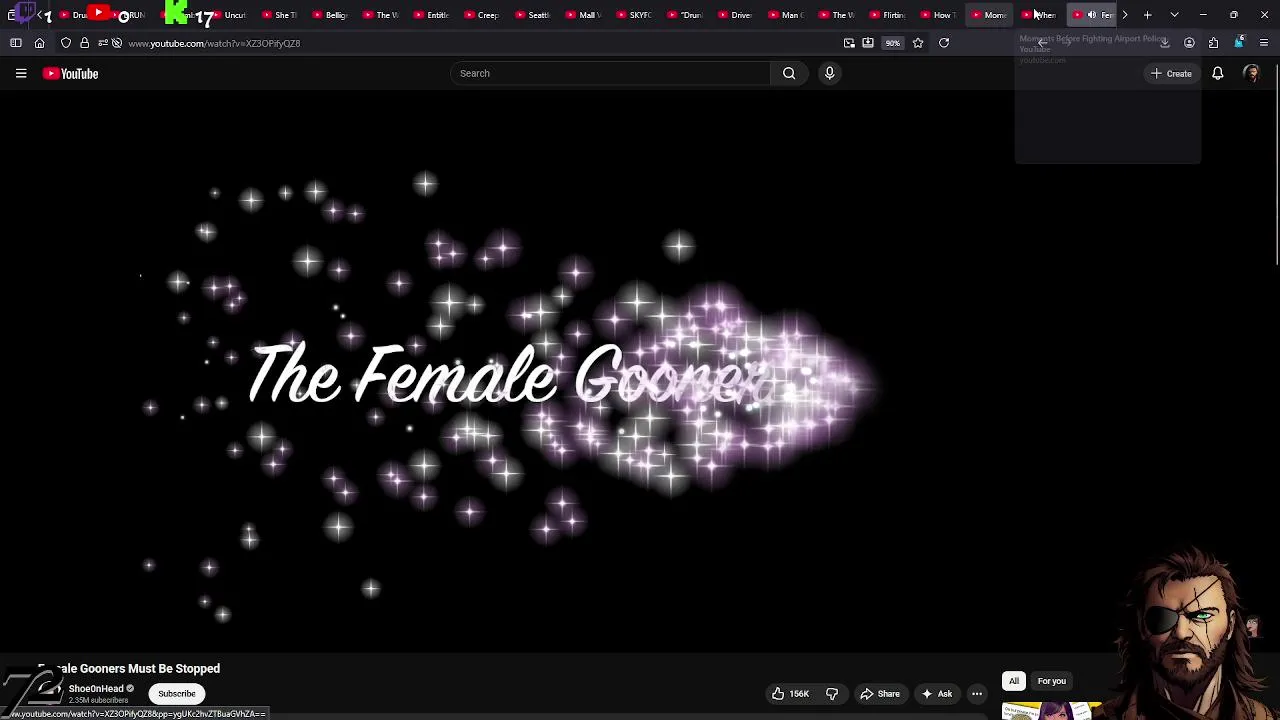Reset the 90% zoom level indicator
This screenshot has height=720, width=1280.
pos(892,43)
